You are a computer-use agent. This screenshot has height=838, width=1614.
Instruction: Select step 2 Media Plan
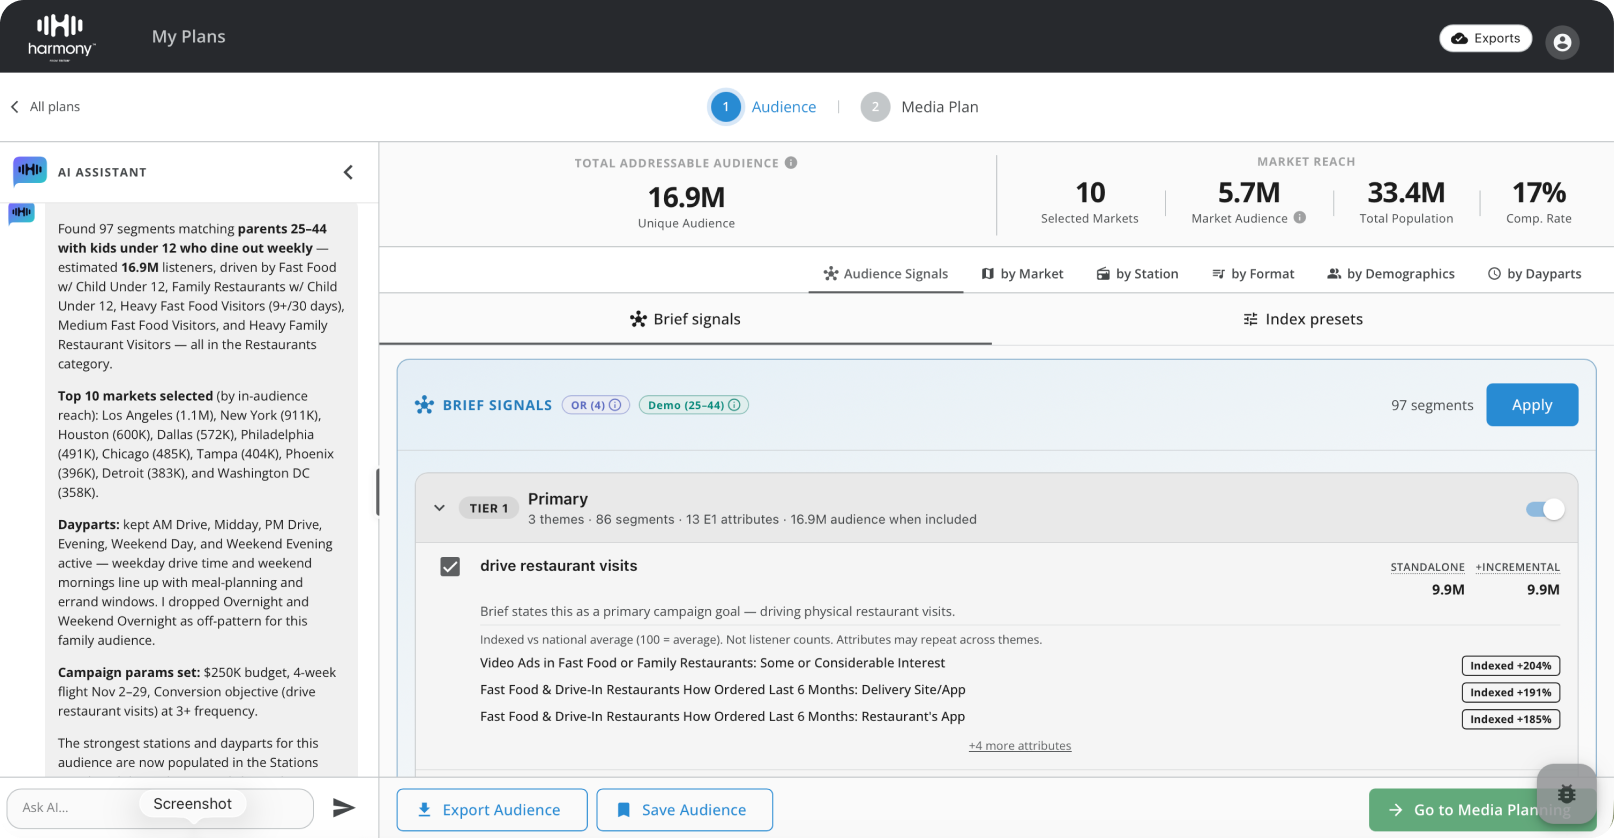(920, 107)
